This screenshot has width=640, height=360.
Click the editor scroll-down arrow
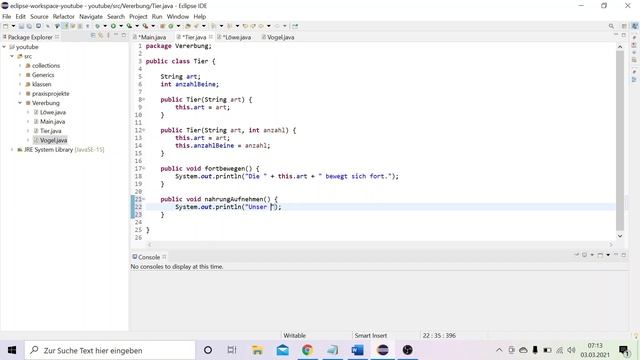point(620,236)
